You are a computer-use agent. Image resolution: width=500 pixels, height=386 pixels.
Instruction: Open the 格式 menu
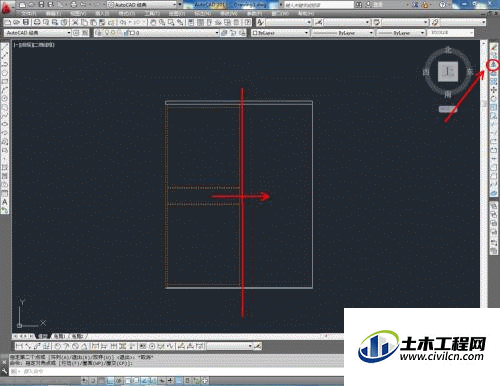127,13
